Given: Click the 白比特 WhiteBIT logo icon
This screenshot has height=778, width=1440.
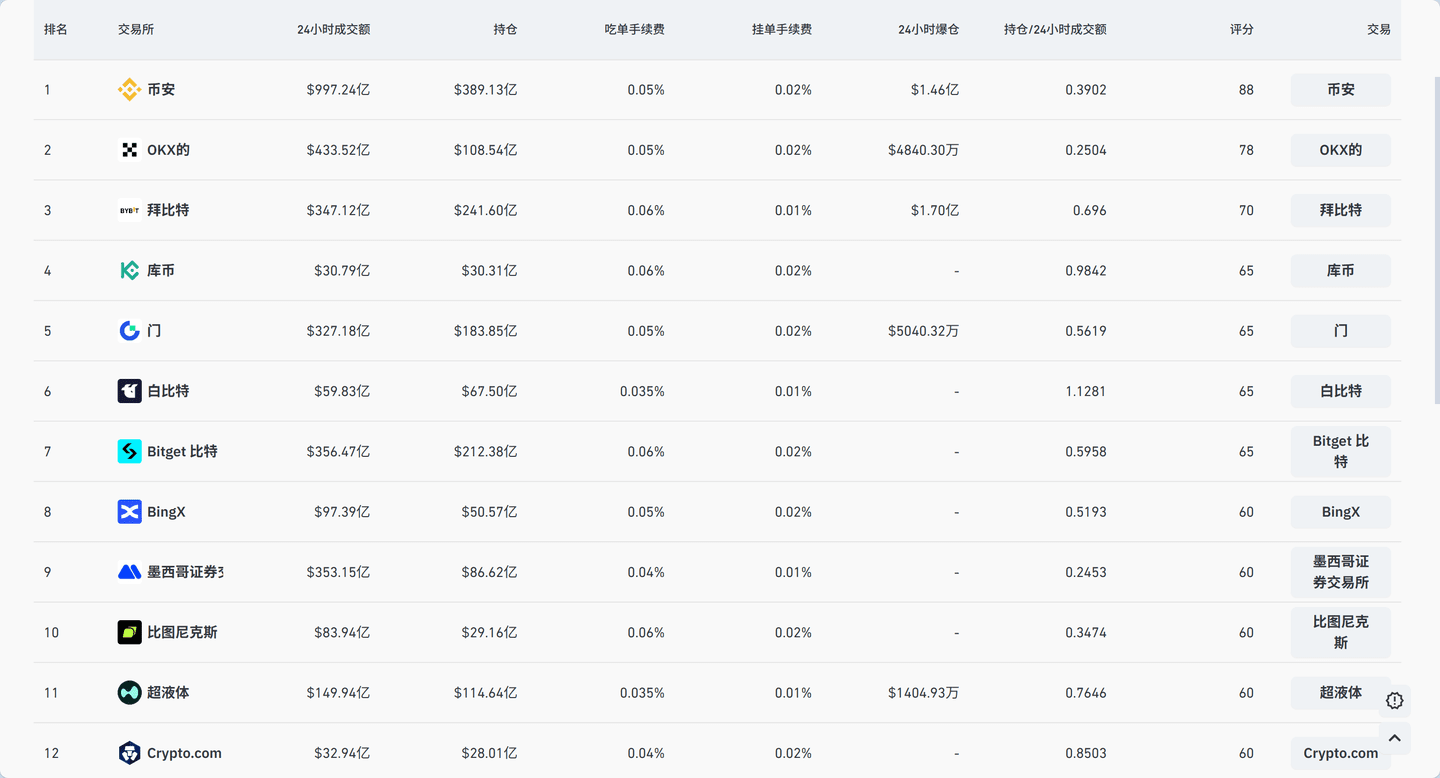Looking at the screenshot, I should pos(129,391).
